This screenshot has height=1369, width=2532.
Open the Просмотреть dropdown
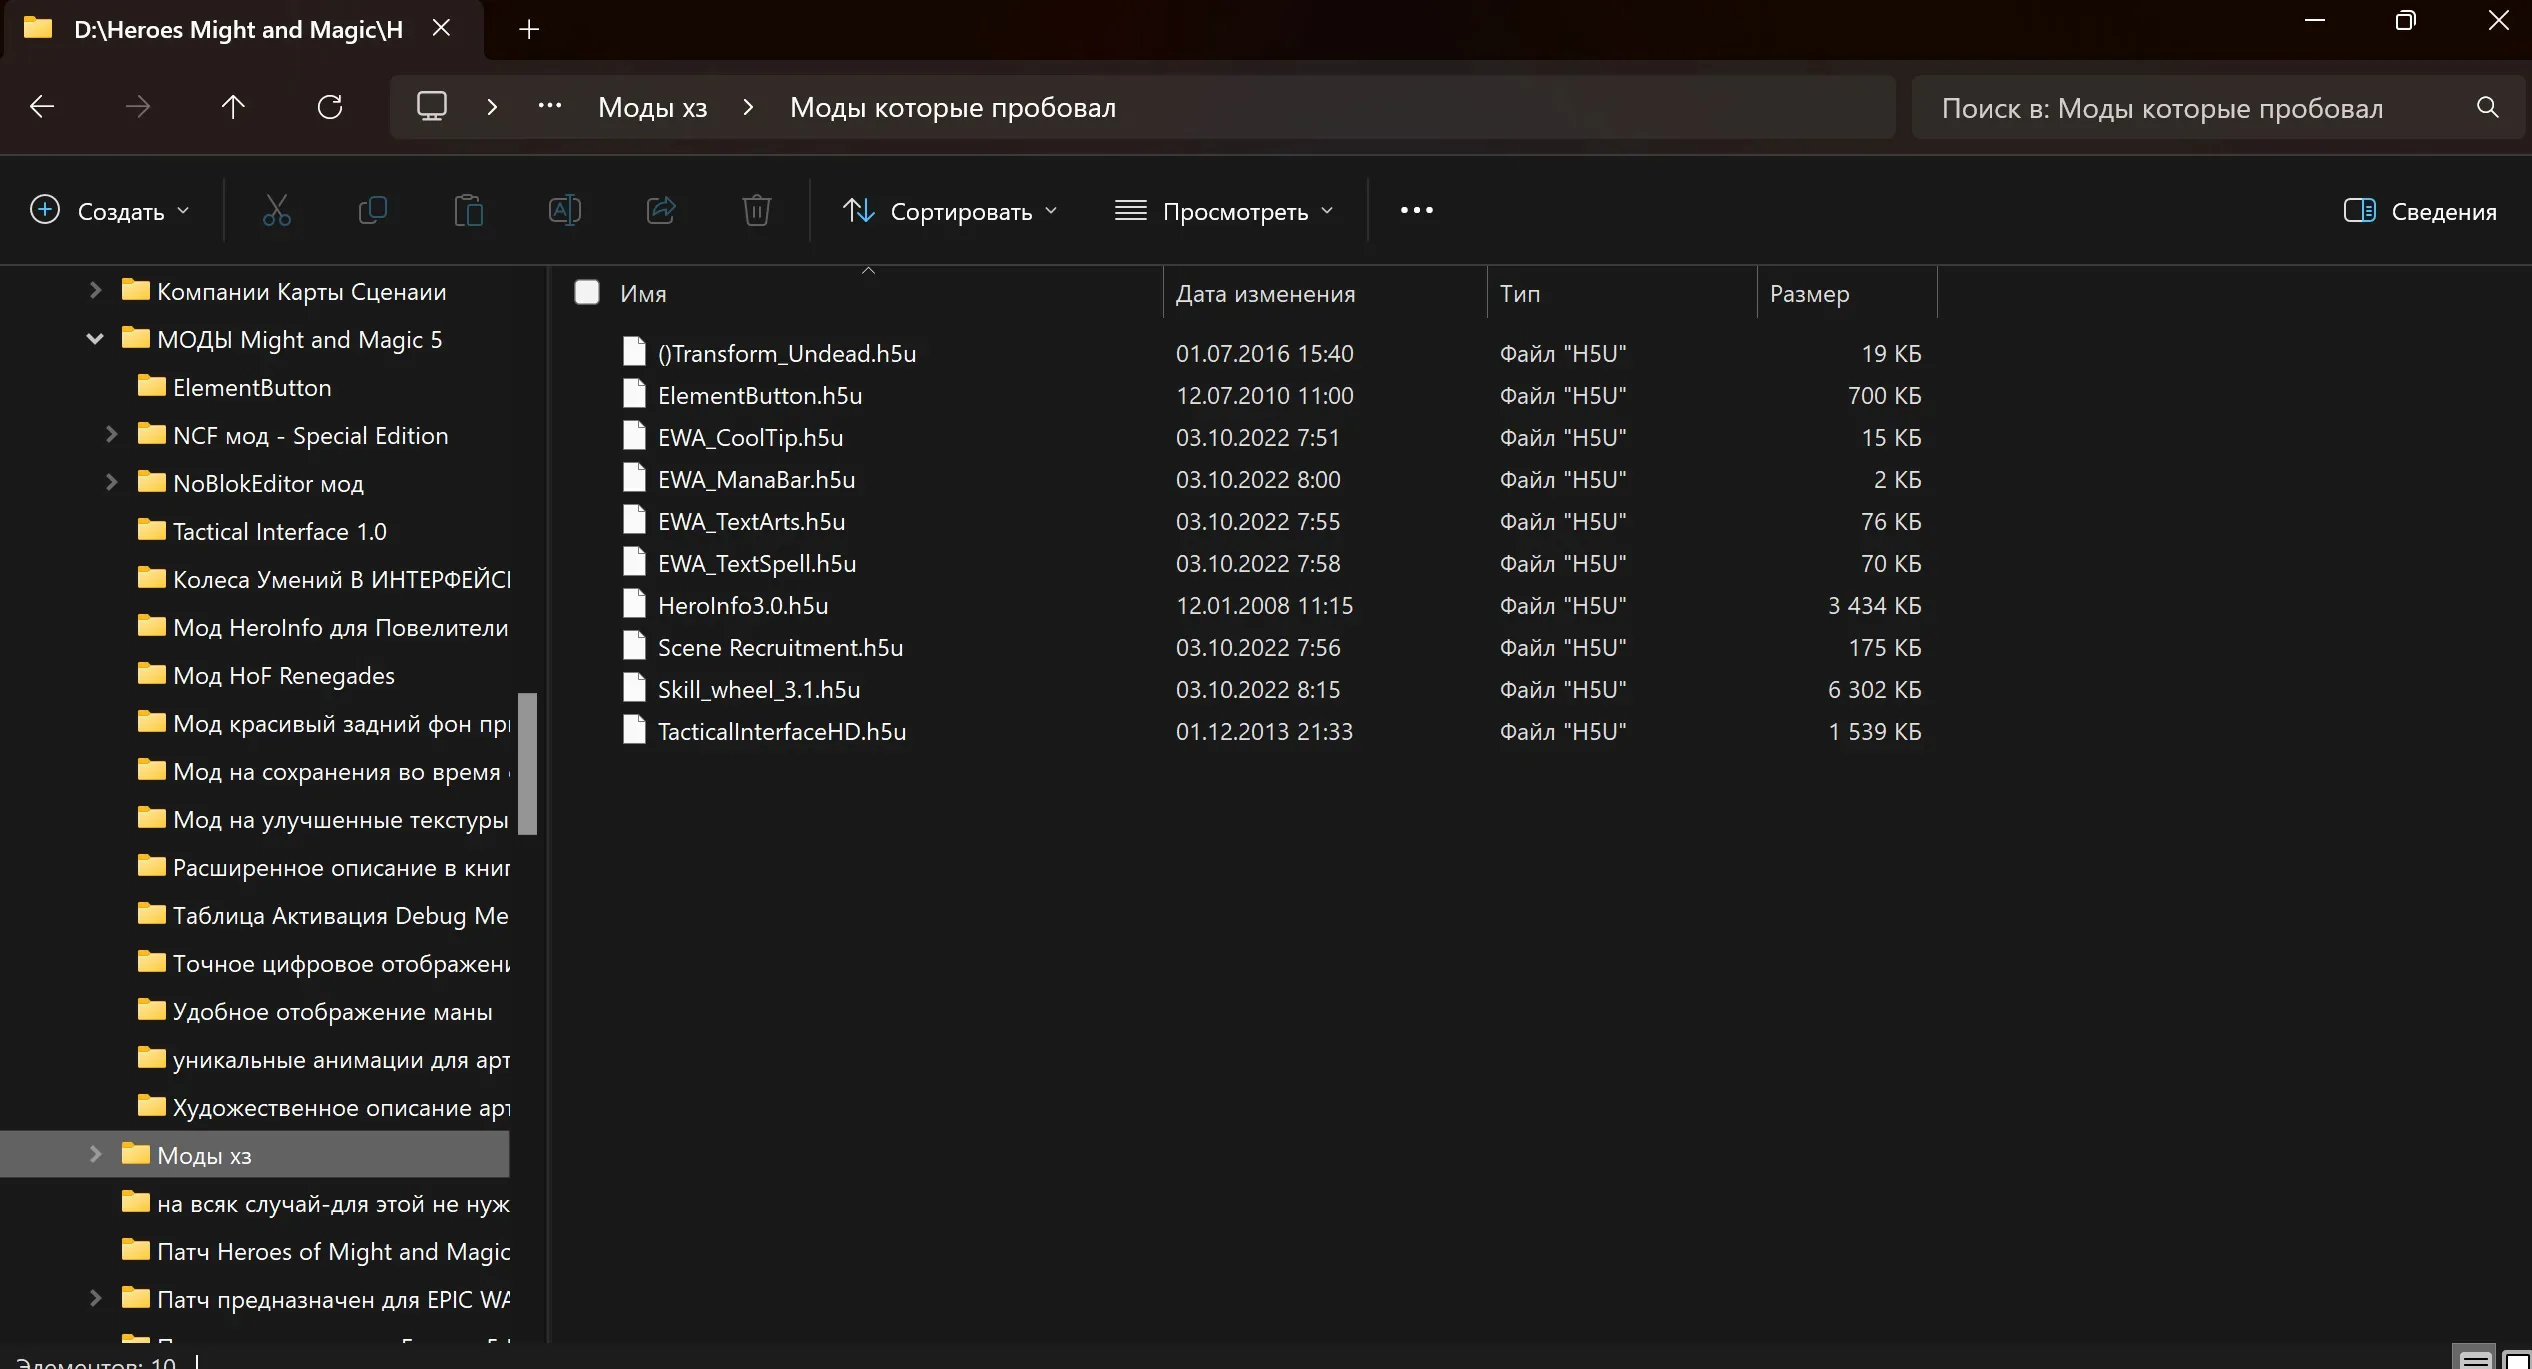click(x=1225, y=211)
